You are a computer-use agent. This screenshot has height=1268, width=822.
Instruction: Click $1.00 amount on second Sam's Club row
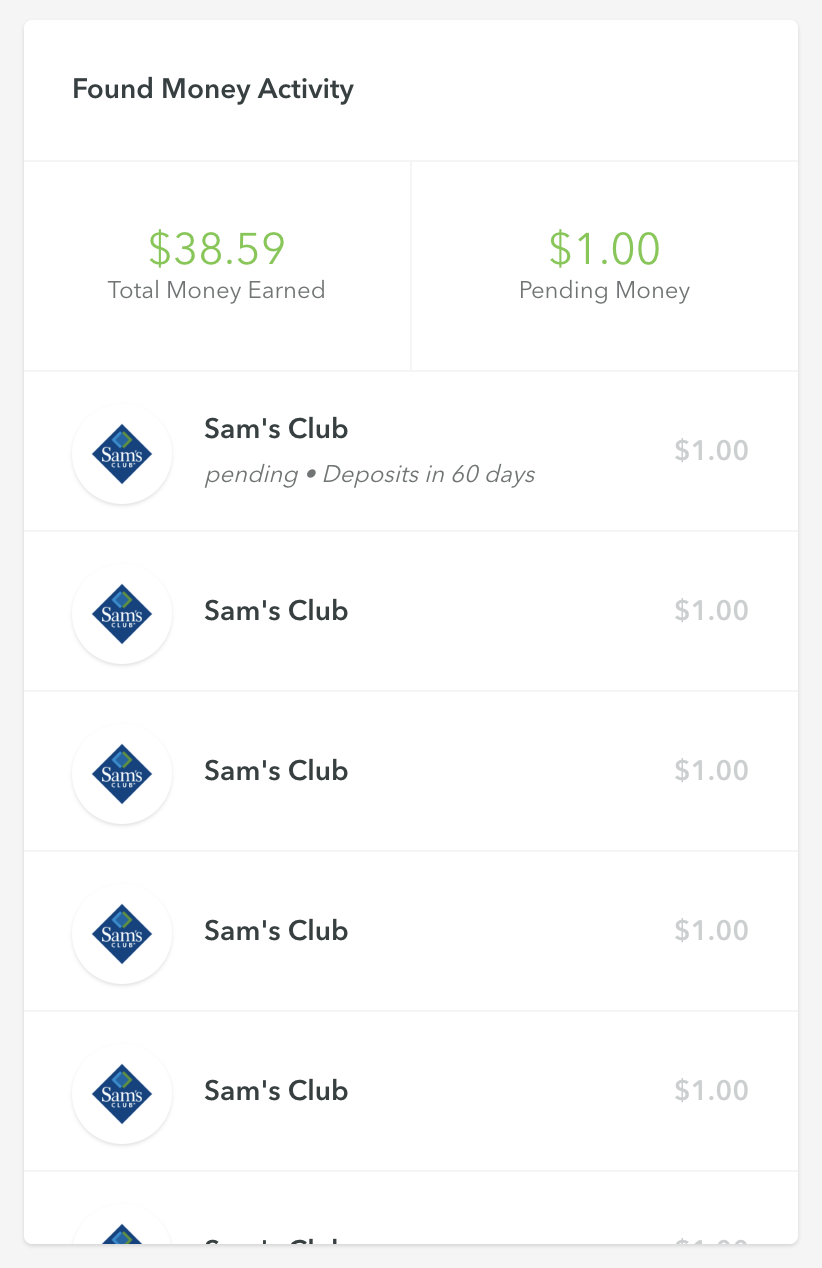coord(711,610)
